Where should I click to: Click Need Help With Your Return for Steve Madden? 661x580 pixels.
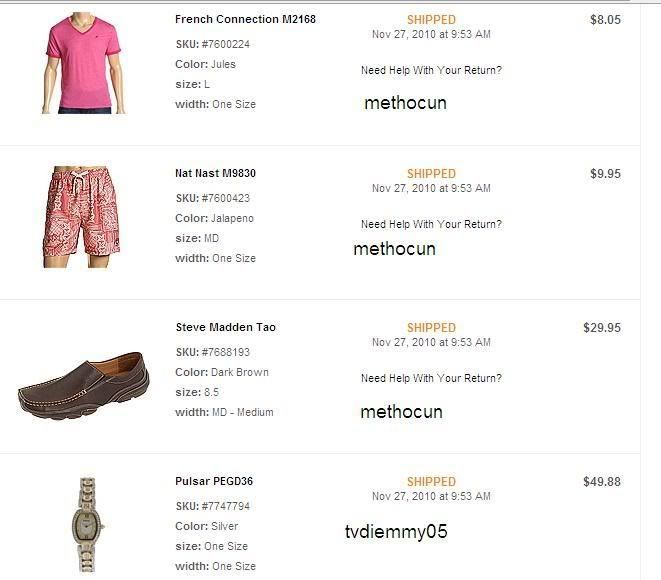(431, 378)
